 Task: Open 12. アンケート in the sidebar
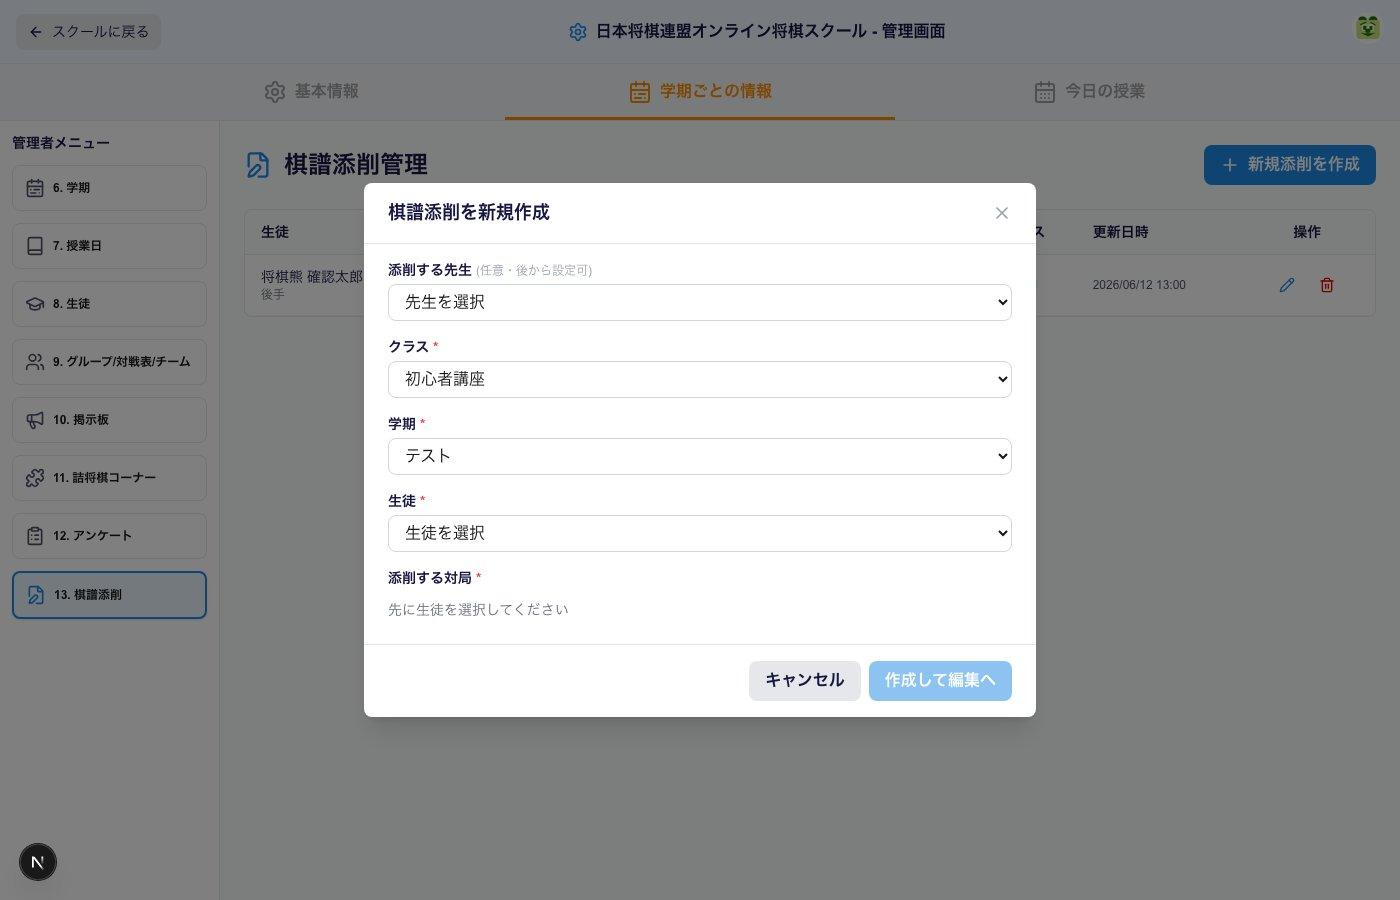(x=109, y=536)
